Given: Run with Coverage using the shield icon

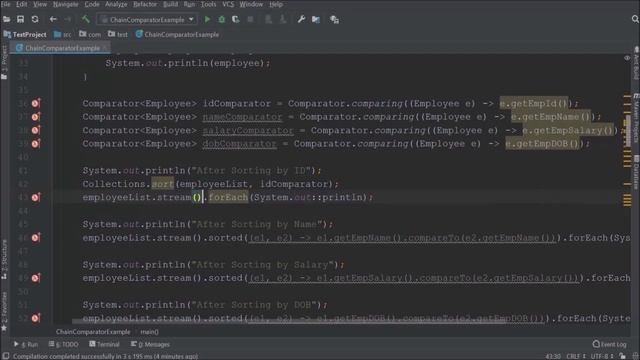Looking at the screenshot, I should coord(236,19).
